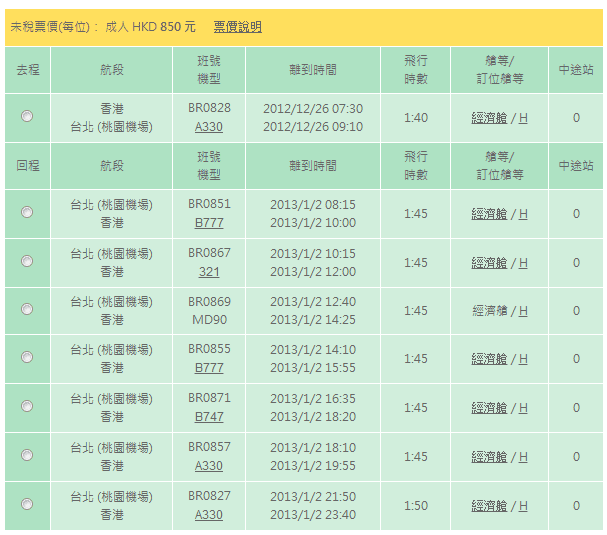This screenshot has width=607, height=535.
Task: Open A330 link under flight BR0857
Action: [209, 466]
